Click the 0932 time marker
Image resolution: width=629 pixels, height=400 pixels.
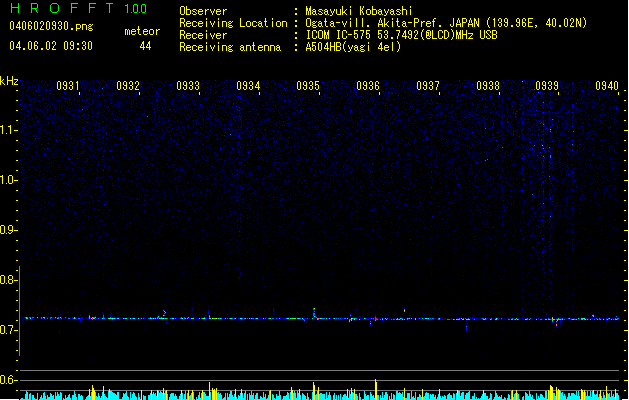pyautogui.click(x=128, y=86)
